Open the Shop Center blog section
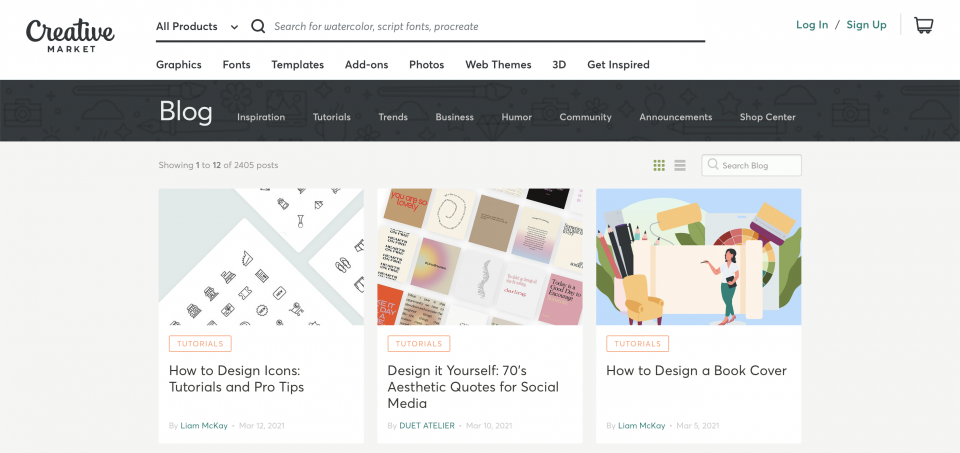Viewport: 960px width, 453px height. click(767, 117)
